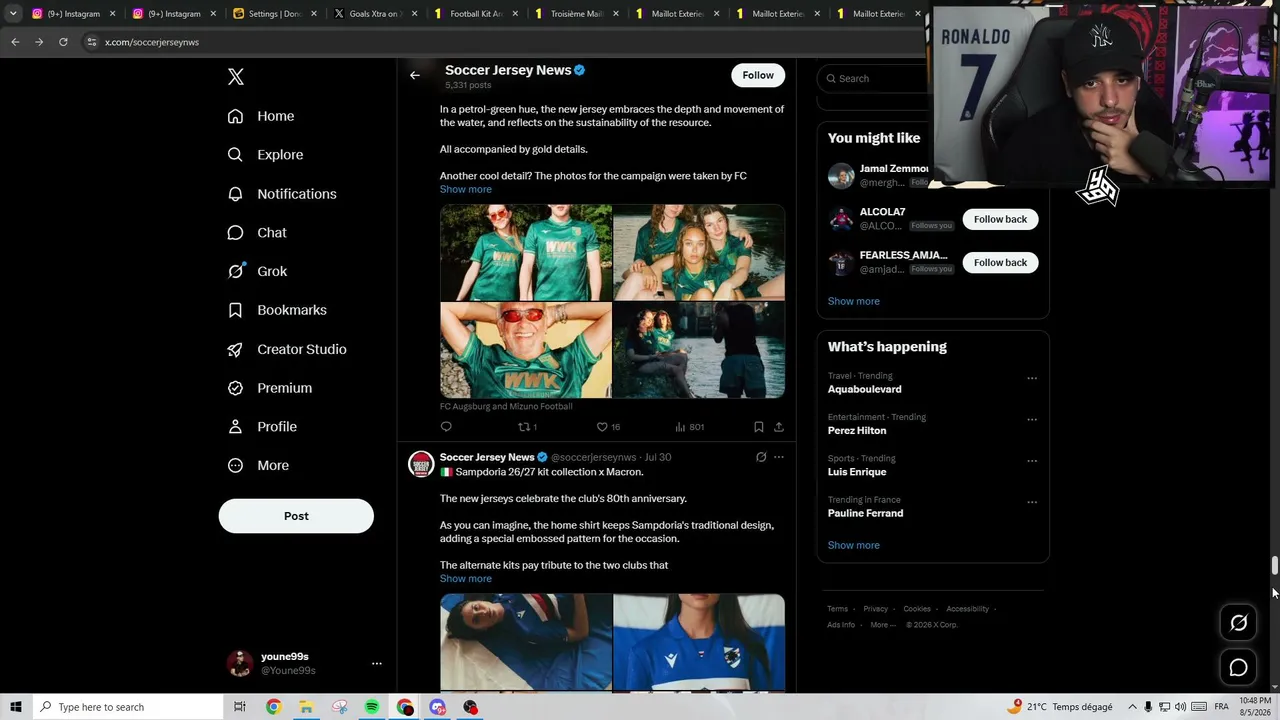Open Chat from the sidebar
Screen dimensions: 1280x720
pyautogui.click(x=257, y=233)
